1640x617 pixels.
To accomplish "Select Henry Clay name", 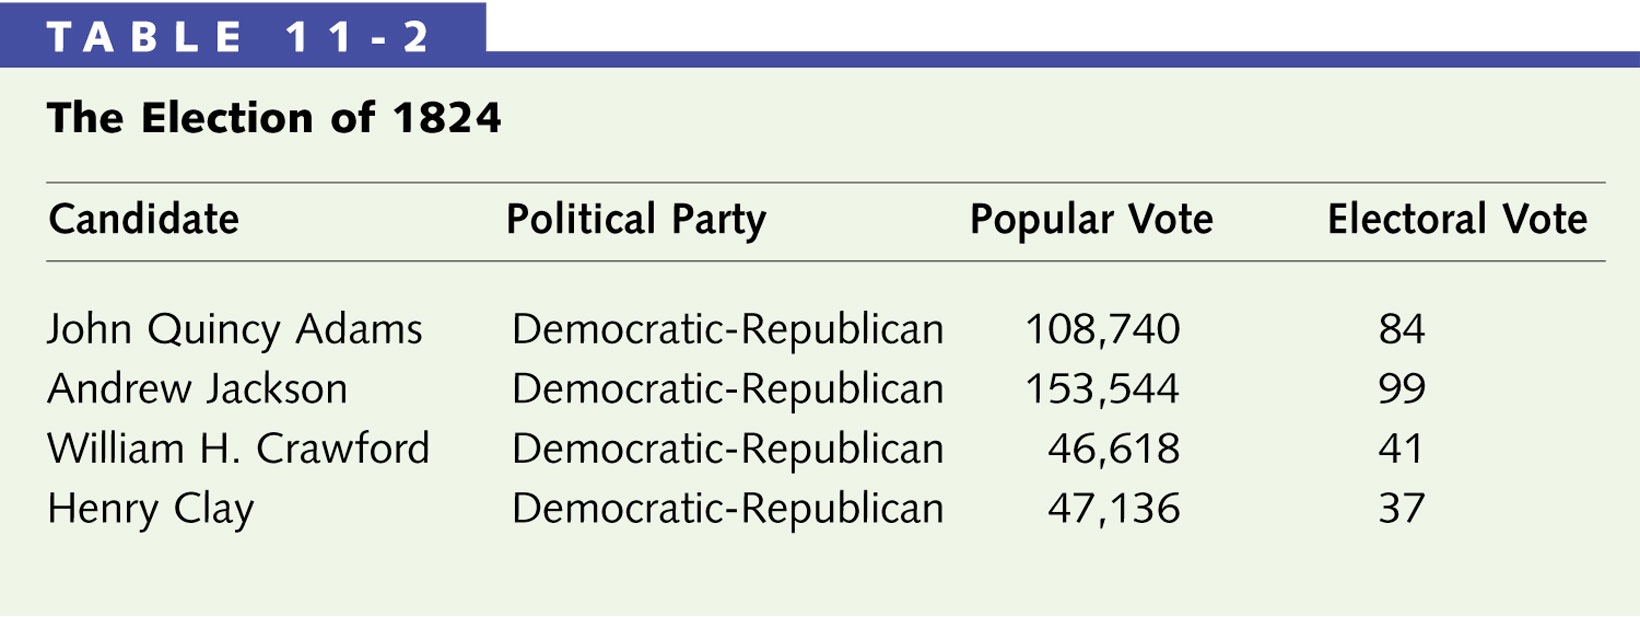I will (150, 510).
